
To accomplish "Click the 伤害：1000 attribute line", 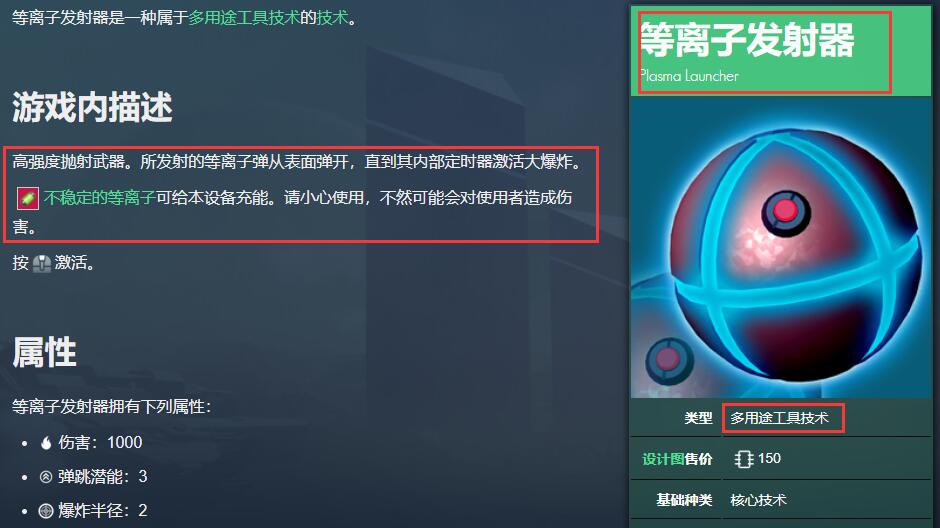I will 91,443.
